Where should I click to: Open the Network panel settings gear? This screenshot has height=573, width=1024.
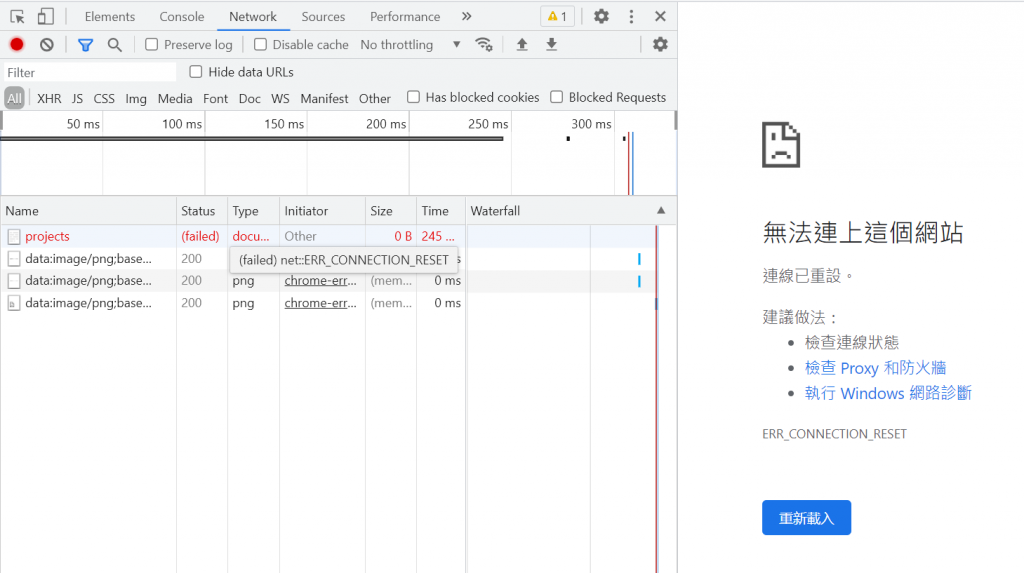pos(660,44)
